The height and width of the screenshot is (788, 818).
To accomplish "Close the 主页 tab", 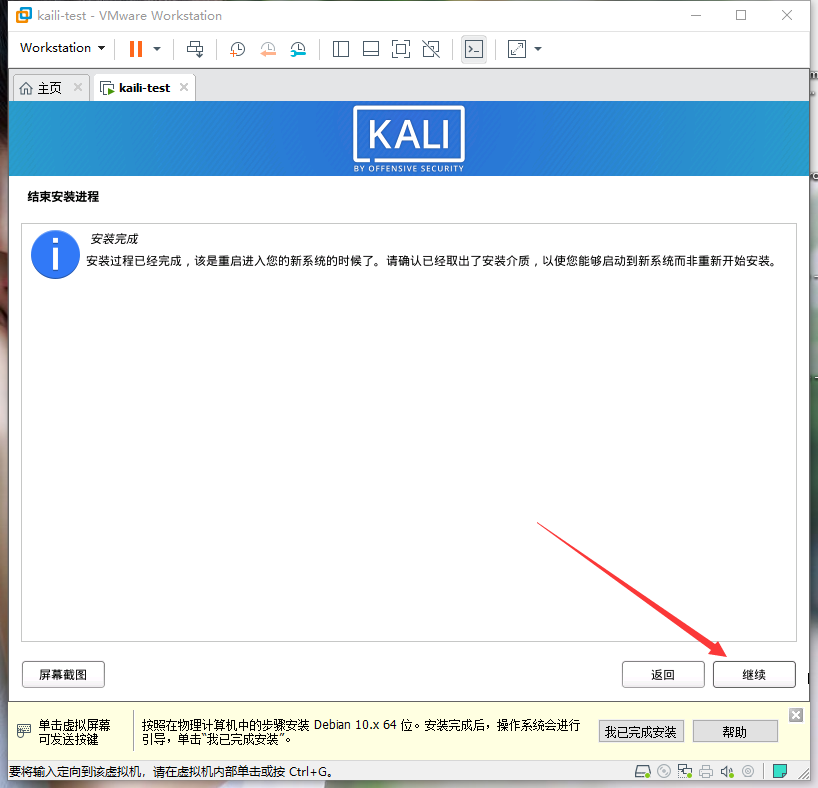I will click(78, 87).
